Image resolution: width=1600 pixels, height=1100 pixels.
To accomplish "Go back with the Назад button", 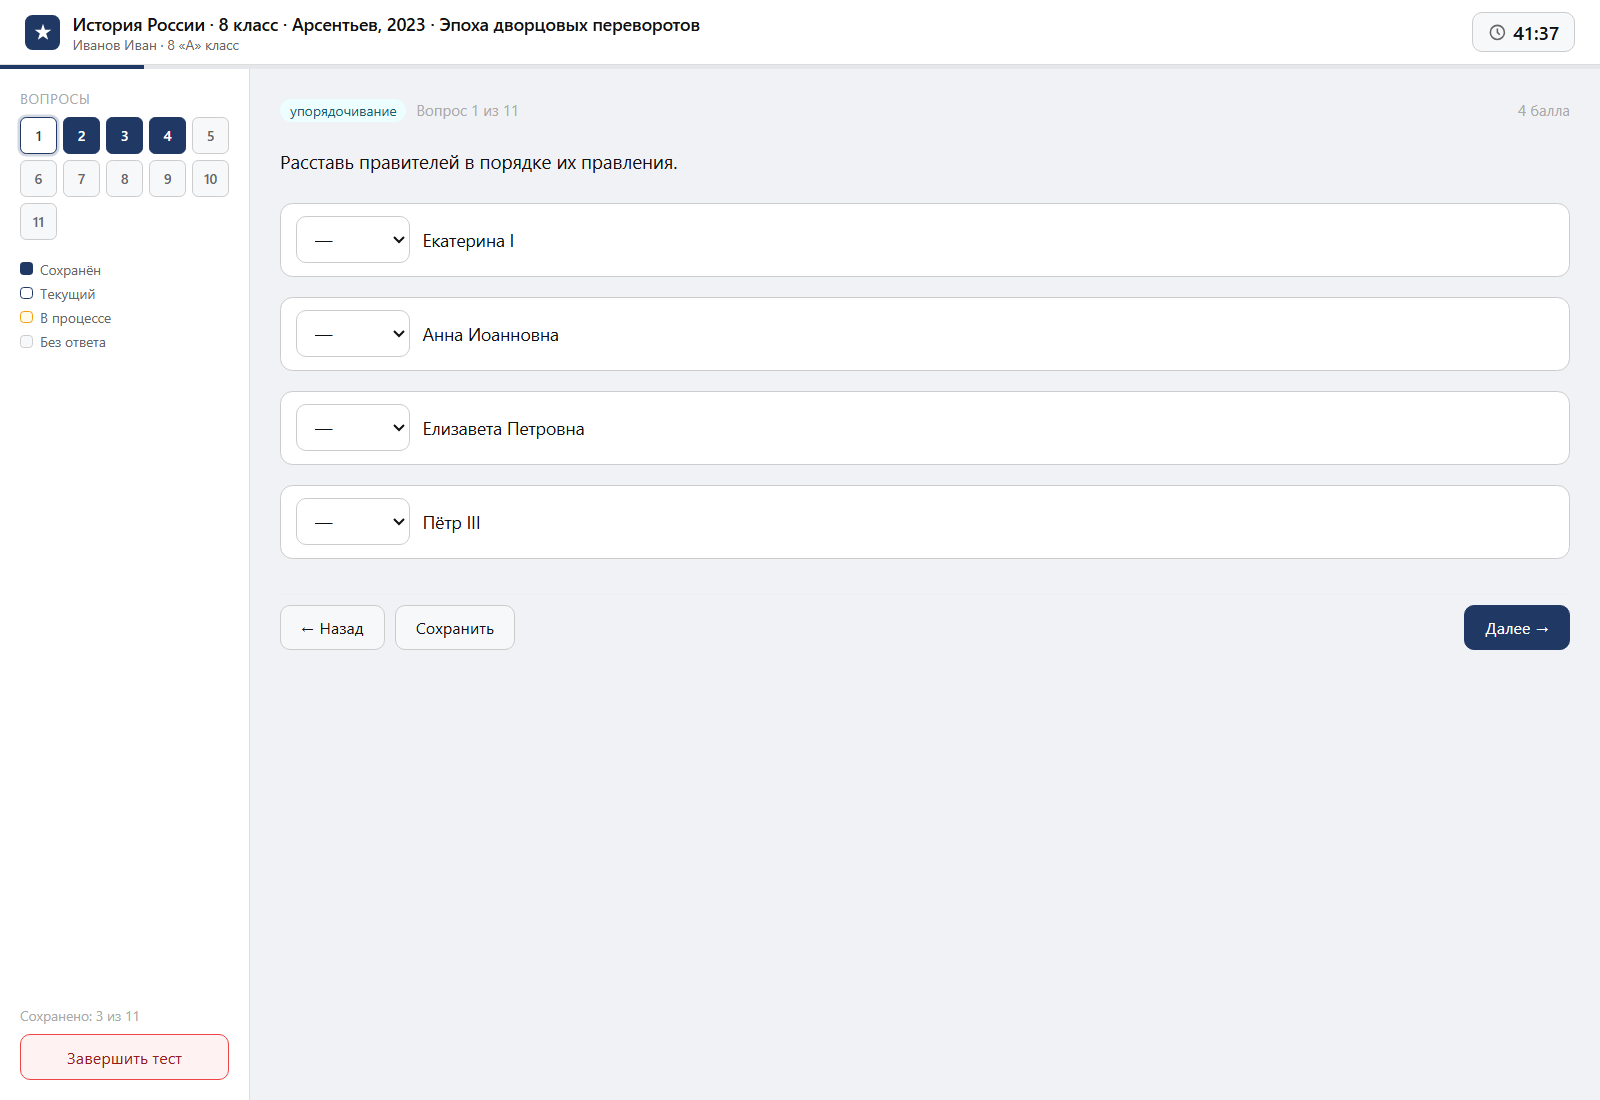I will (x=332, y=628).
